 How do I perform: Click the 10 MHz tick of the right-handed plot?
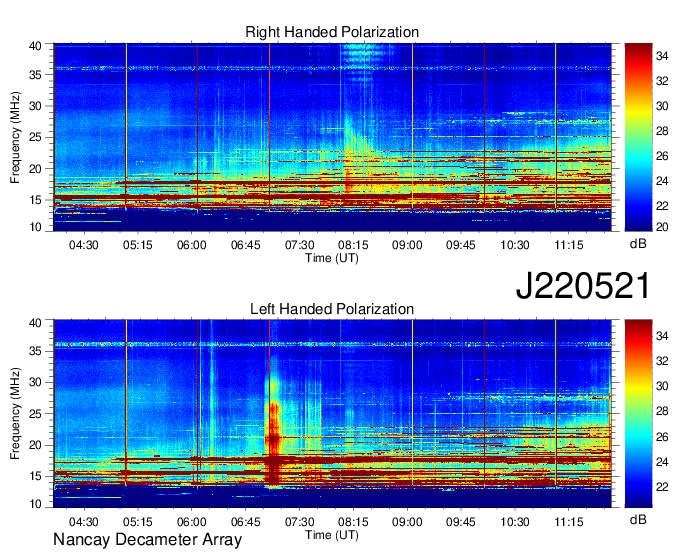36,227
